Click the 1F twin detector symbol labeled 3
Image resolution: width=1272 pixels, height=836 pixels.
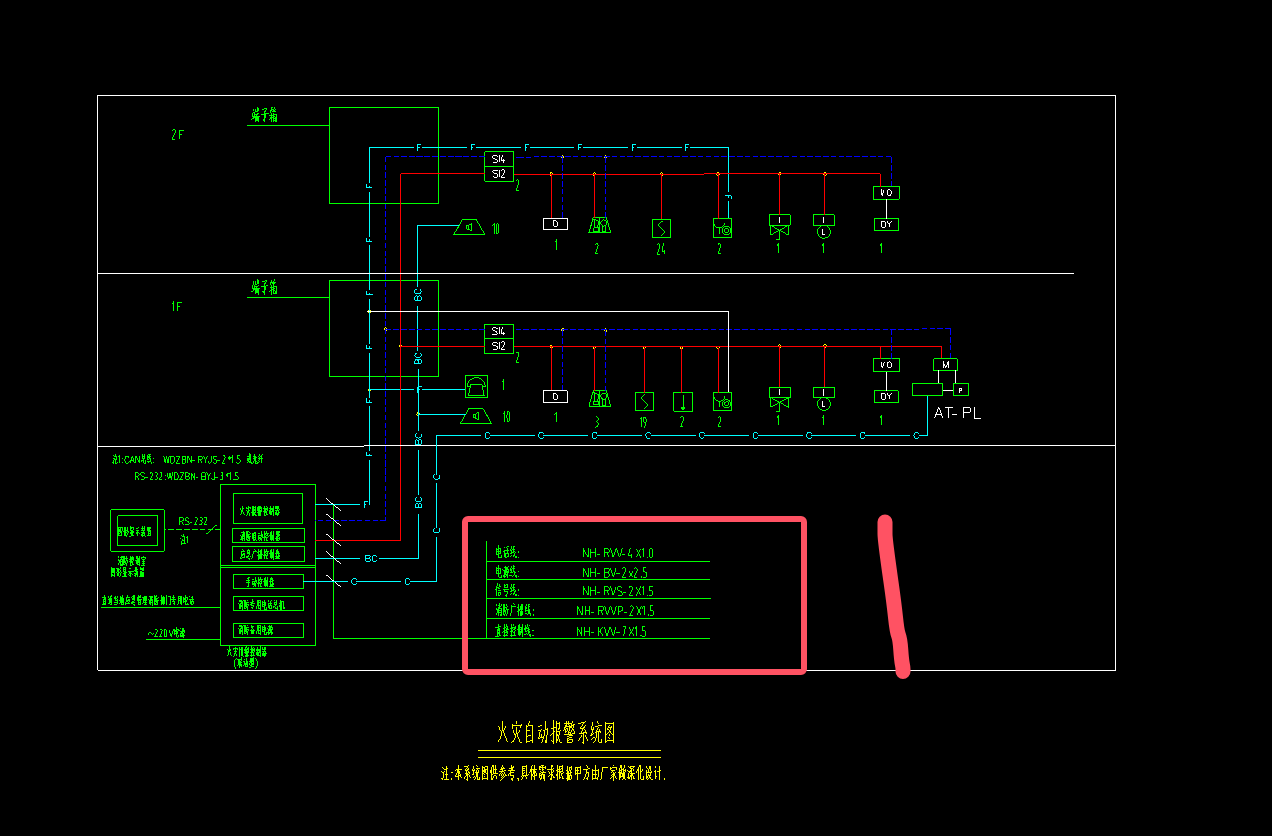point(599,399)
